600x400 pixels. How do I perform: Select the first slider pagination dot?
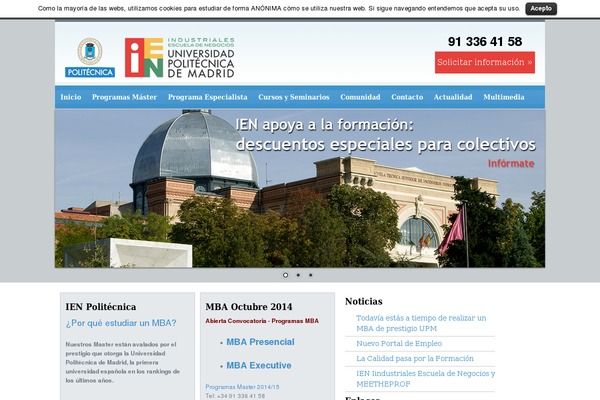pos(285,275)
